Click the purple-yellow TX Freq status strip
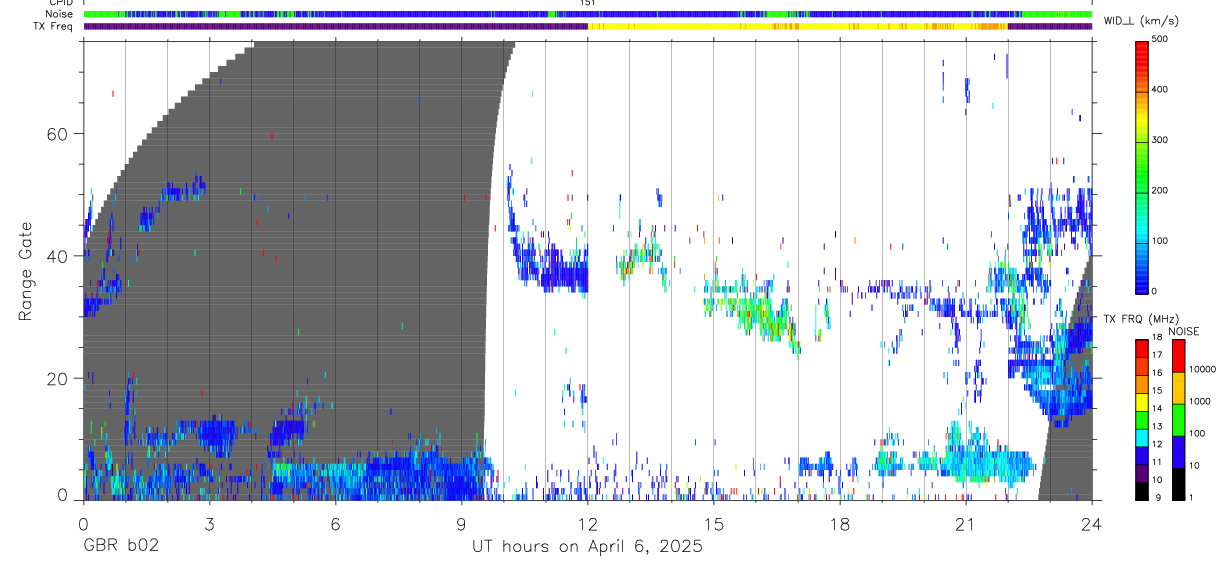The height and width of the screenshot is (567, 1228). [588, 26]
